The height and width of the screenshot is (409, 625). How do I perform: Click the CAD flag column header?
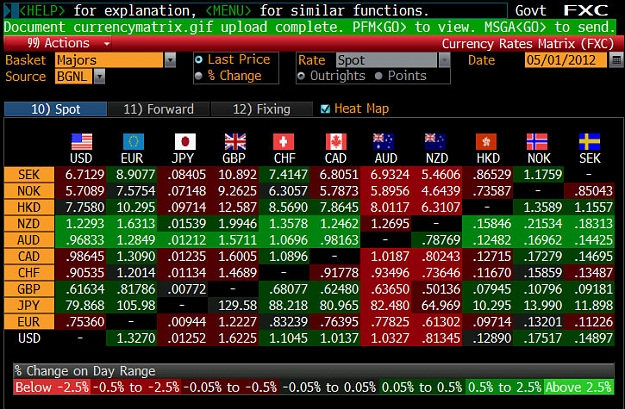[336, 149]
